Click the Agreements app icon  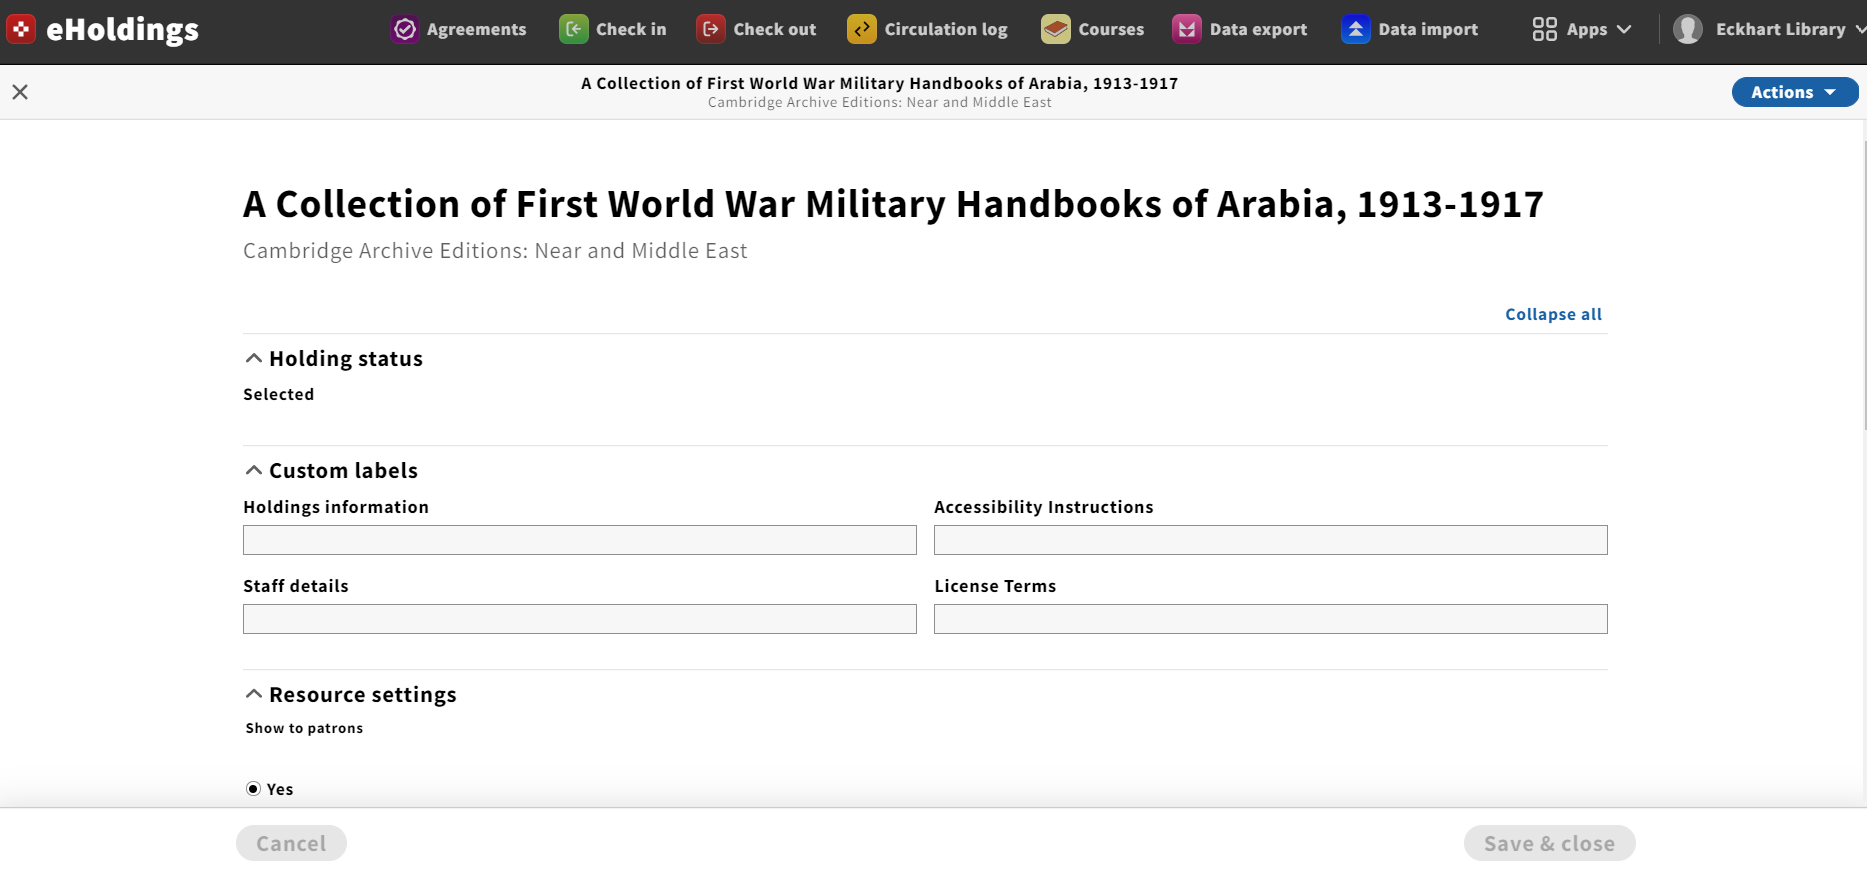(405, 29)
